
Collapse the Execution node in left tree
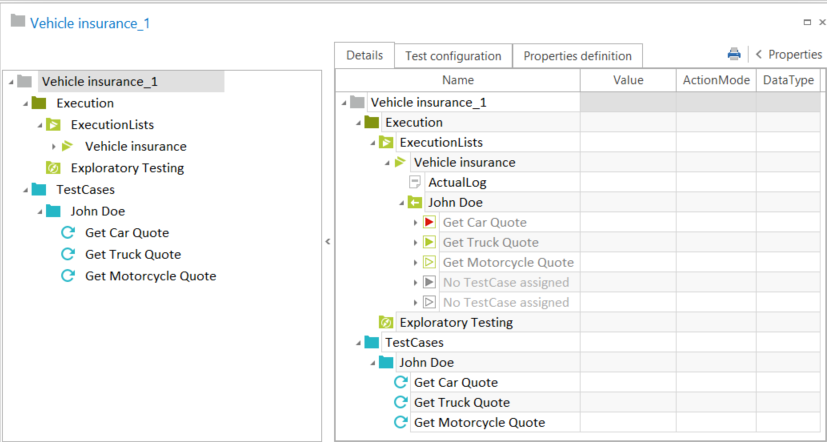click(x=23, y=103)
